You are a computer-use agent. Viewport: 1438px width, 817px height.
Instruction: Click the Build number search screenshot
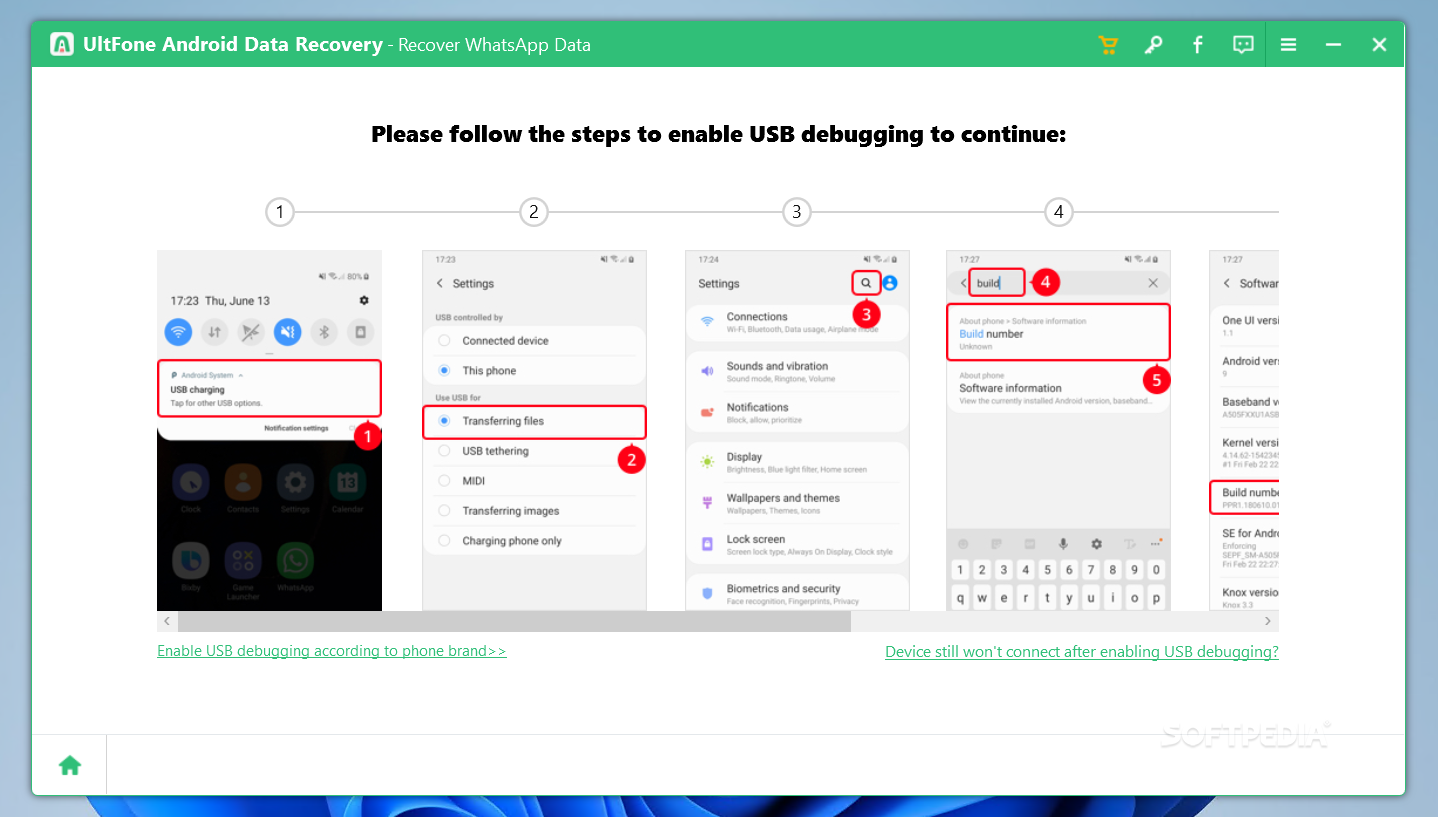pos(1058,430)
